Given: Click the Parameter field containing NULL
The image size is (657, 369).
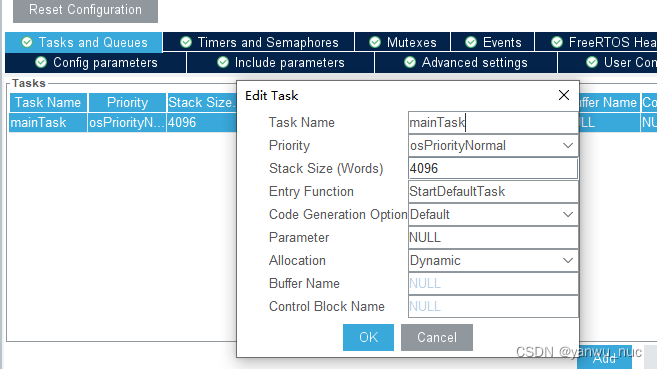Looking at the screenshot, I should pyautogui.click(x=493, y=237).
